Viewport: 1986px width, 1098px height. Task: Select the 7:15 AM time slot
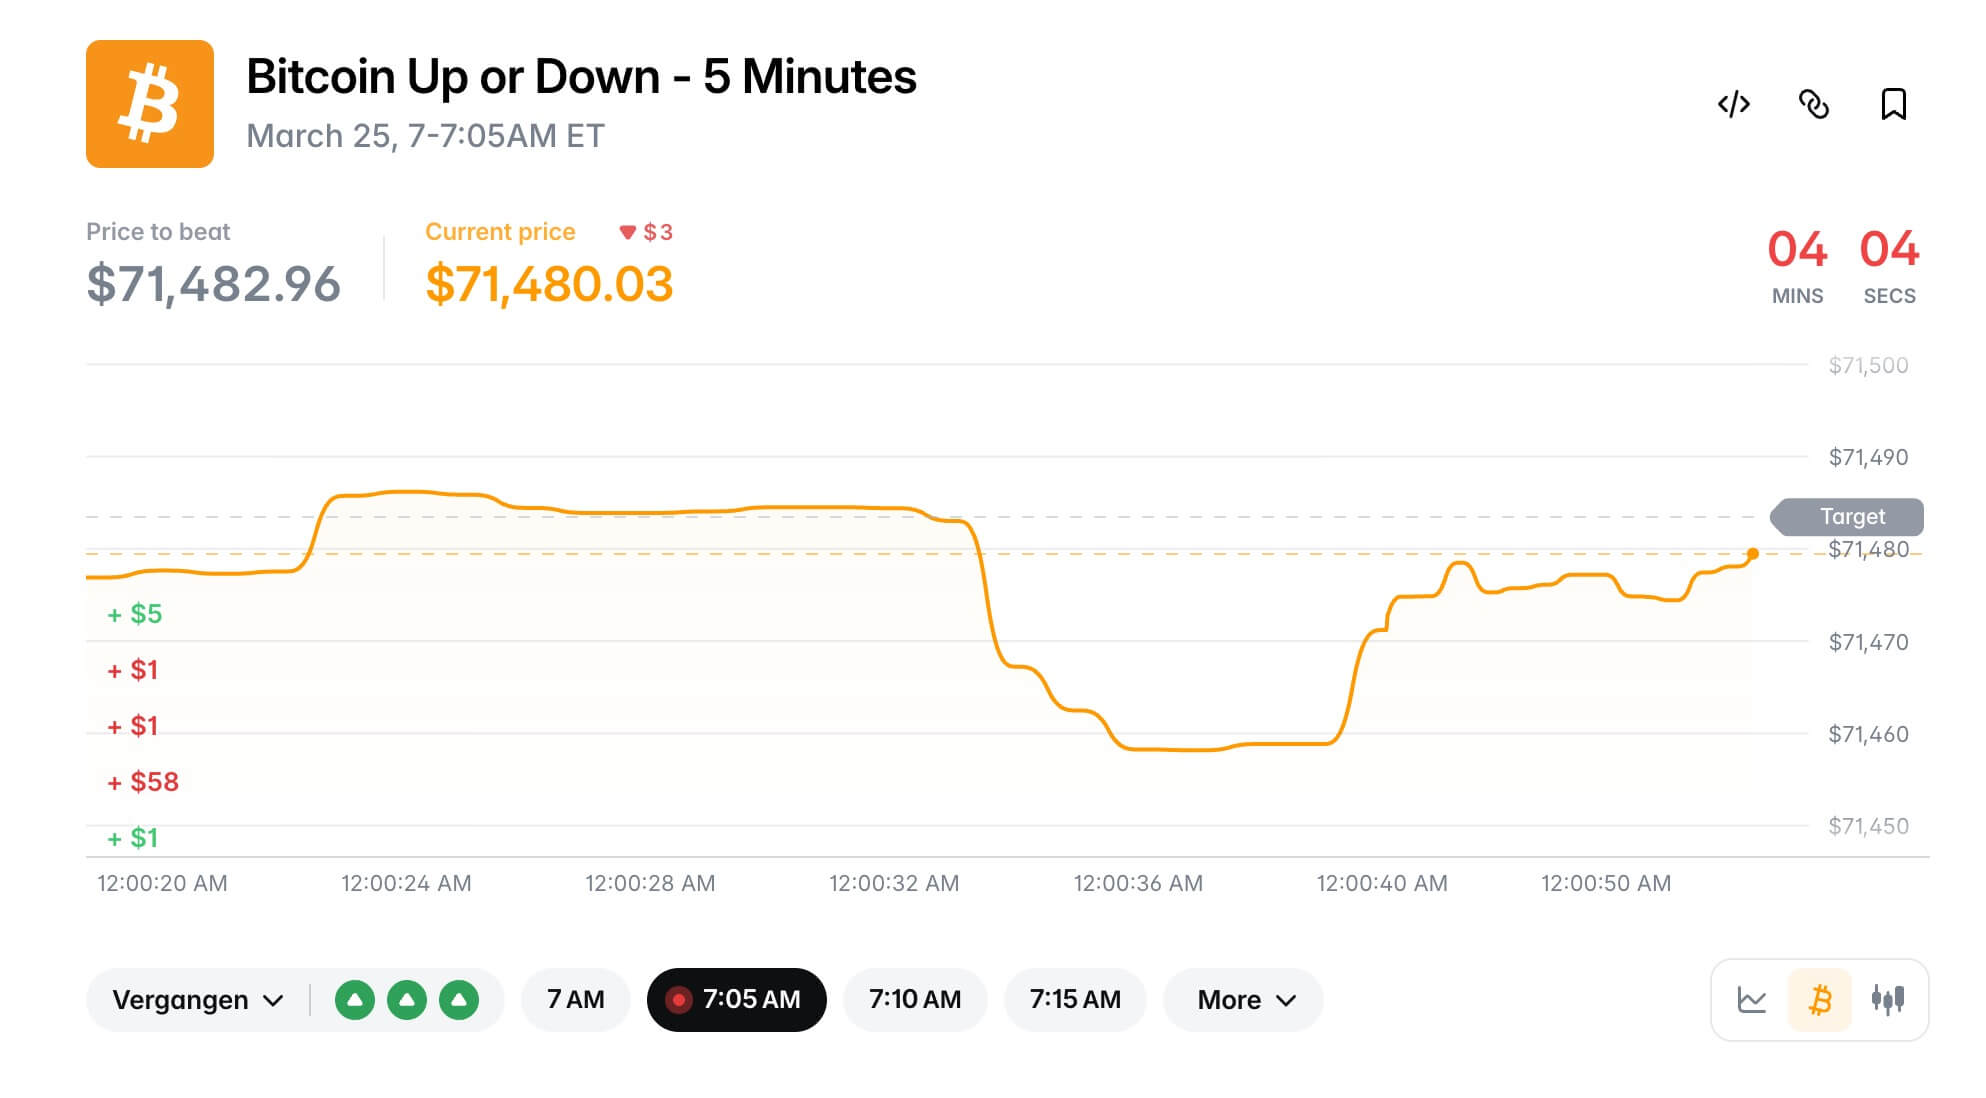(x=1075, y=999)
